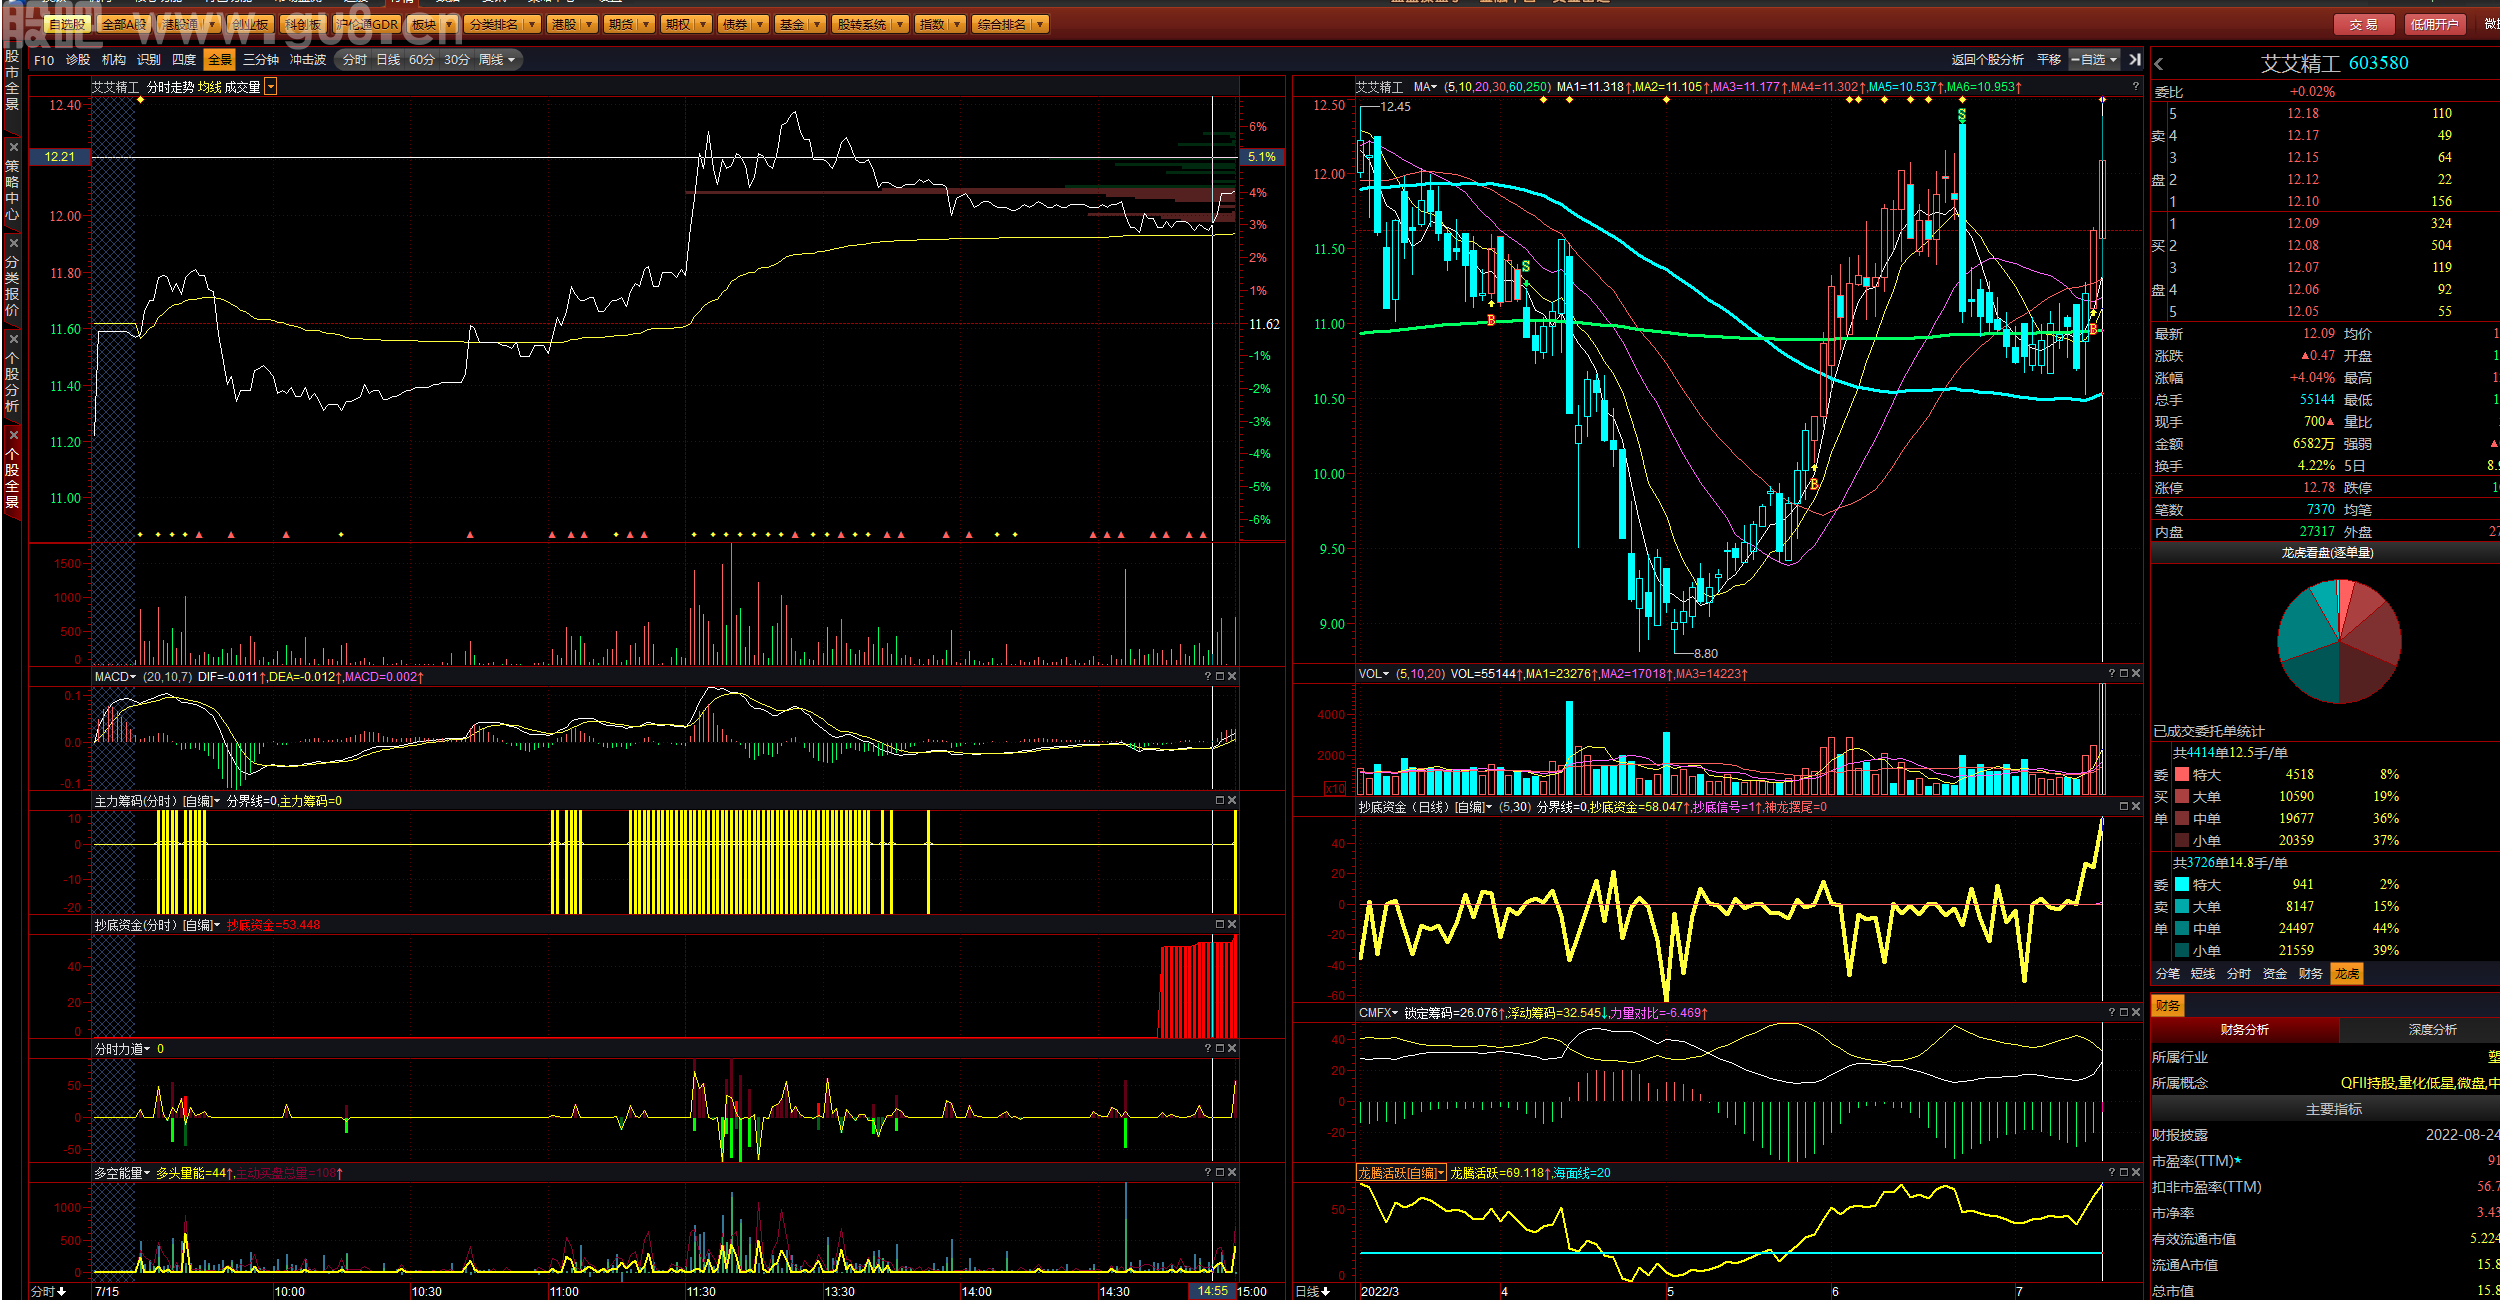The height and width of the screenshot is (1300, 2500).
Task: Click the red 特大 buy-order legend swatch
Action: point(2182,775)
